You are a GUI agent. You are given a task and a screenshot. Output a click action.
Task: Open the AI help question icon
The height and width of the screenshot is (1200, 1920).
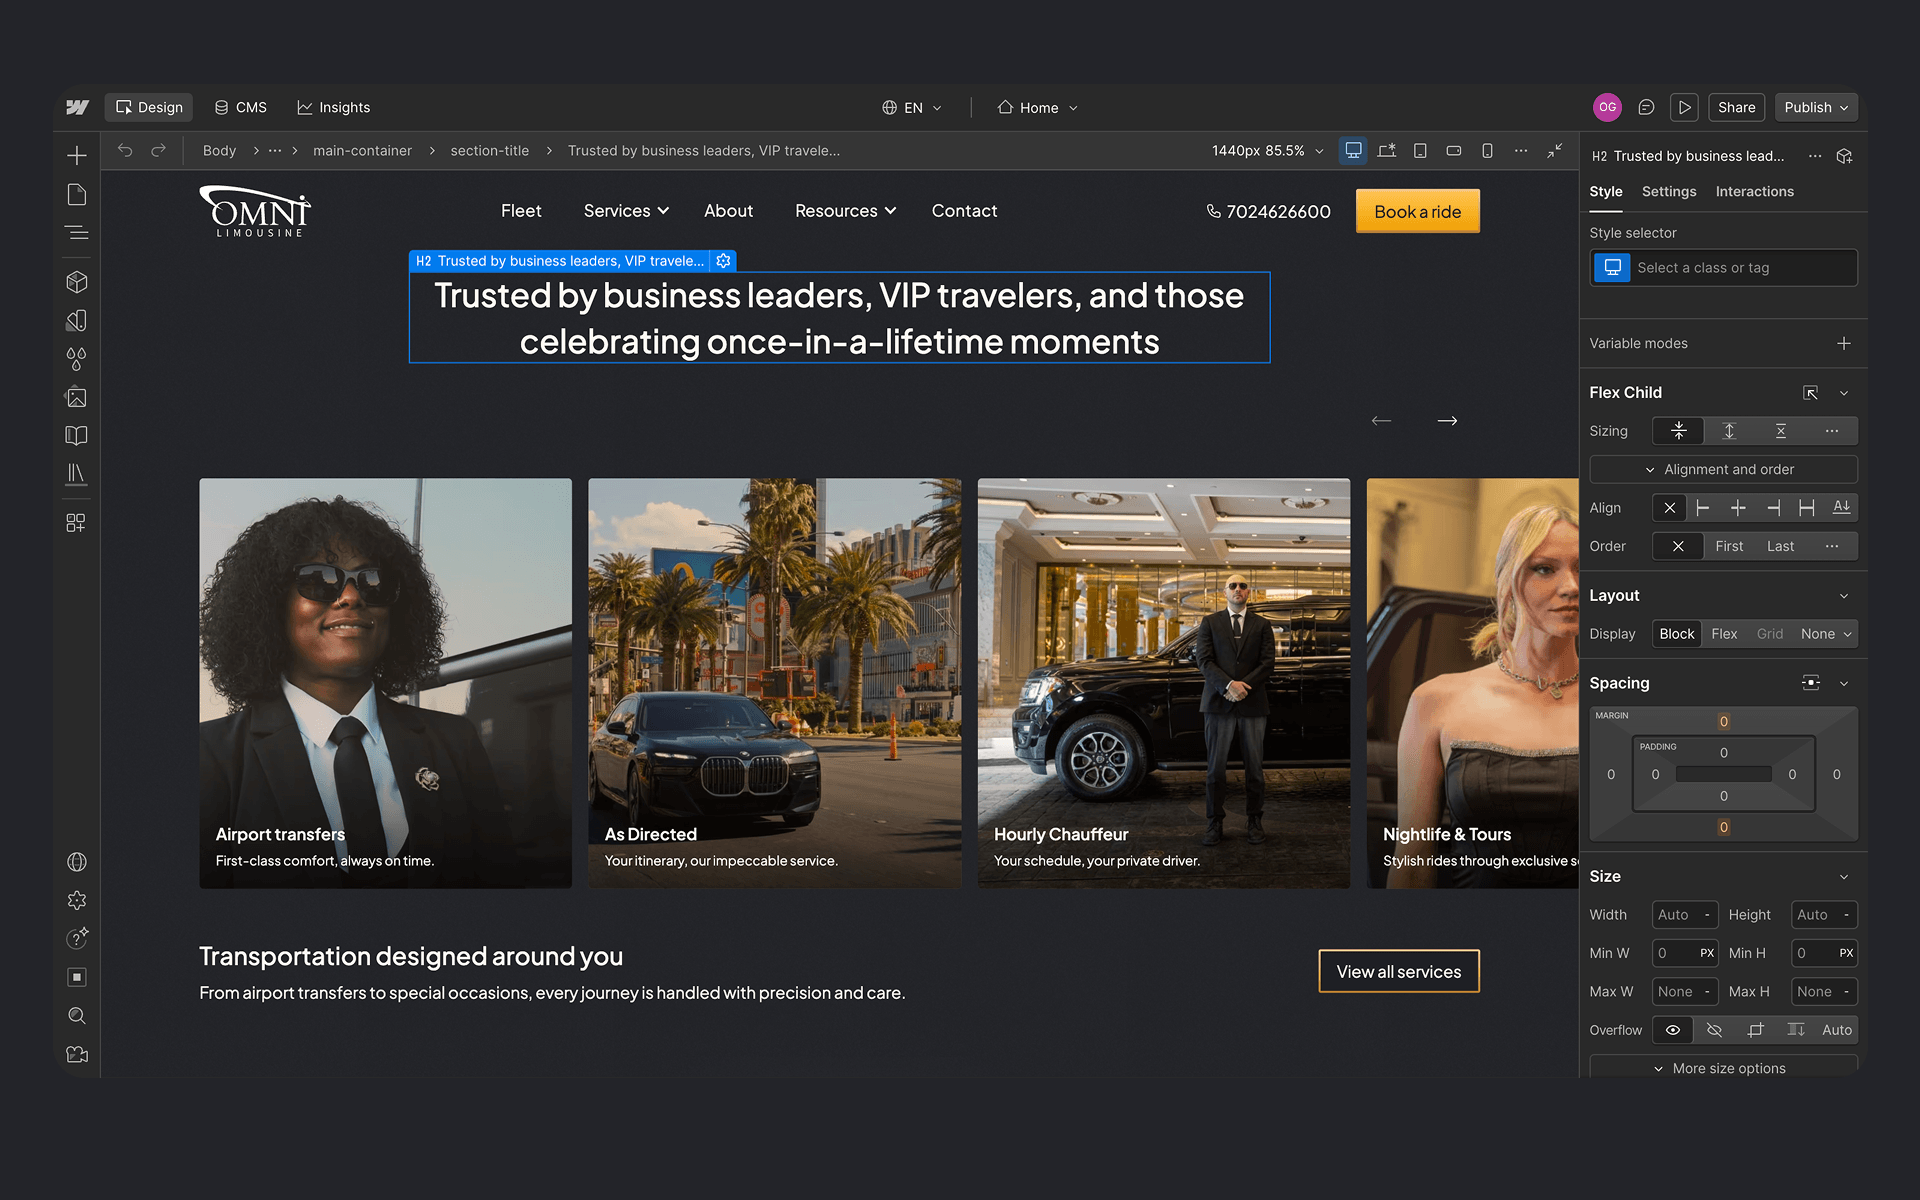coord(77,938)
